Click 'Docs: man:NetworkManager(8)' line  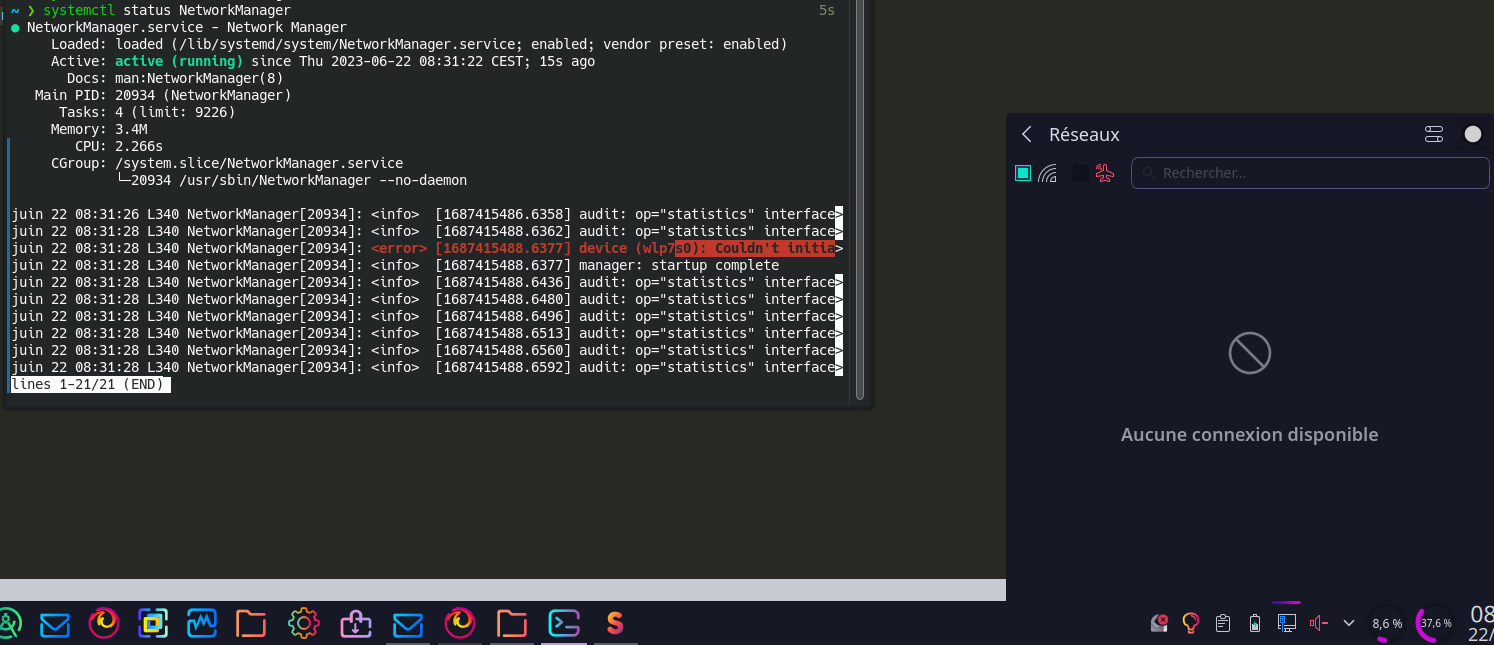pyautogui.click(x=175, y=78)
